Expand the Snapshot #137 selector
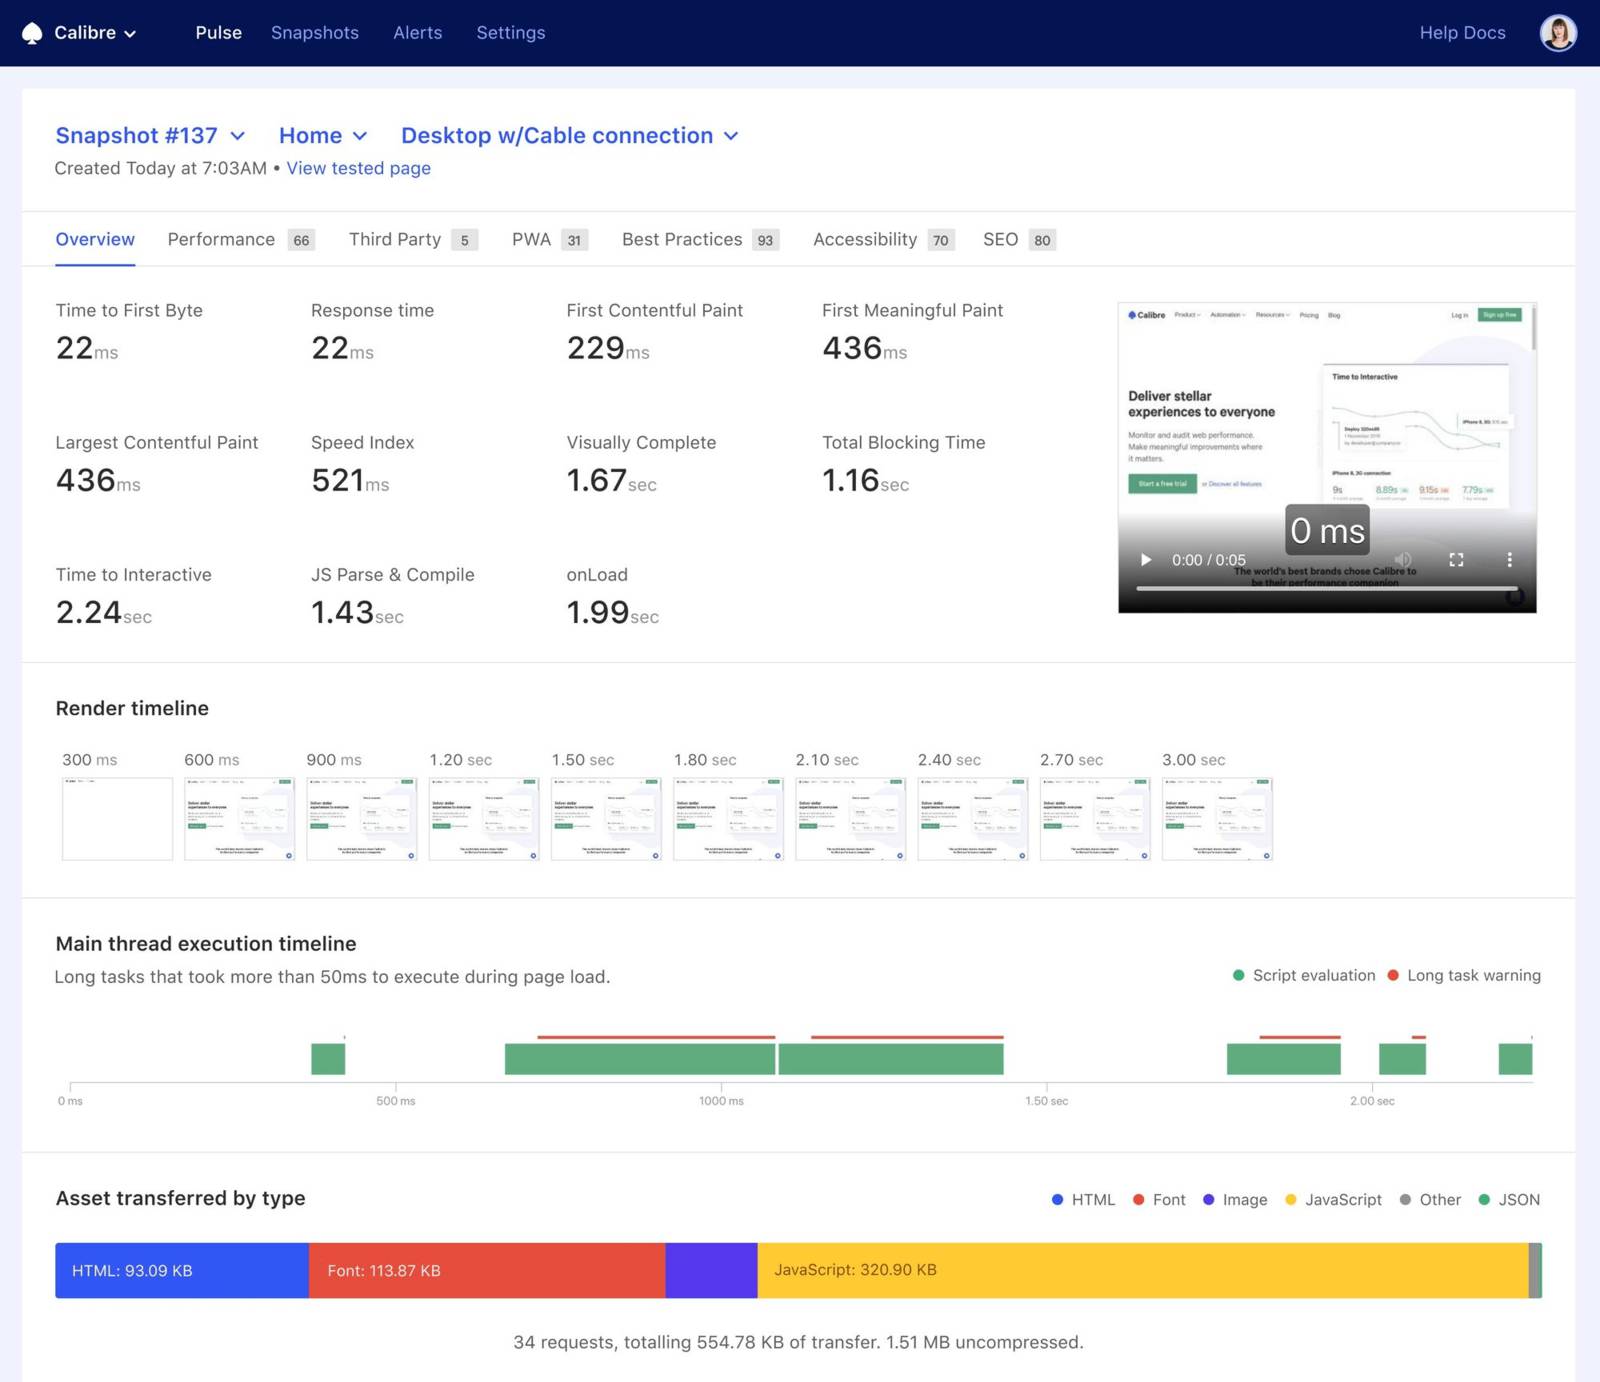1600x1382 pixels. point(150,135)
